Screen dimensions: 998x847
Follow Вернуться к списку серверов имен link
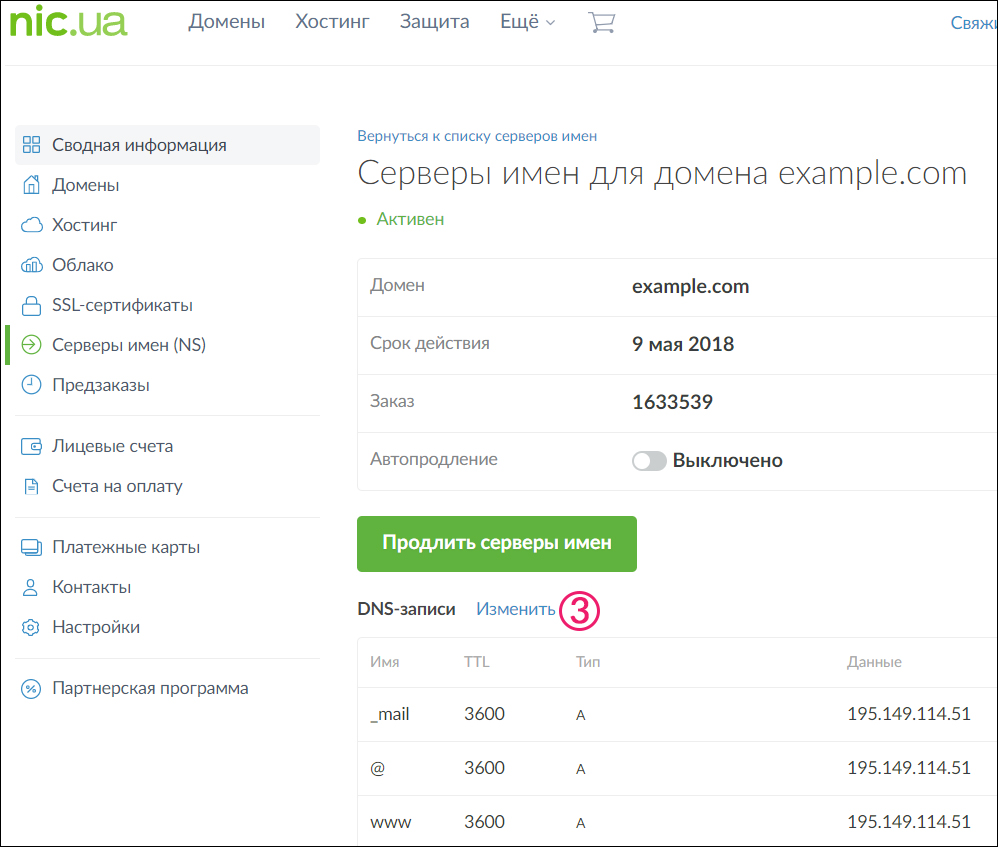477,136
